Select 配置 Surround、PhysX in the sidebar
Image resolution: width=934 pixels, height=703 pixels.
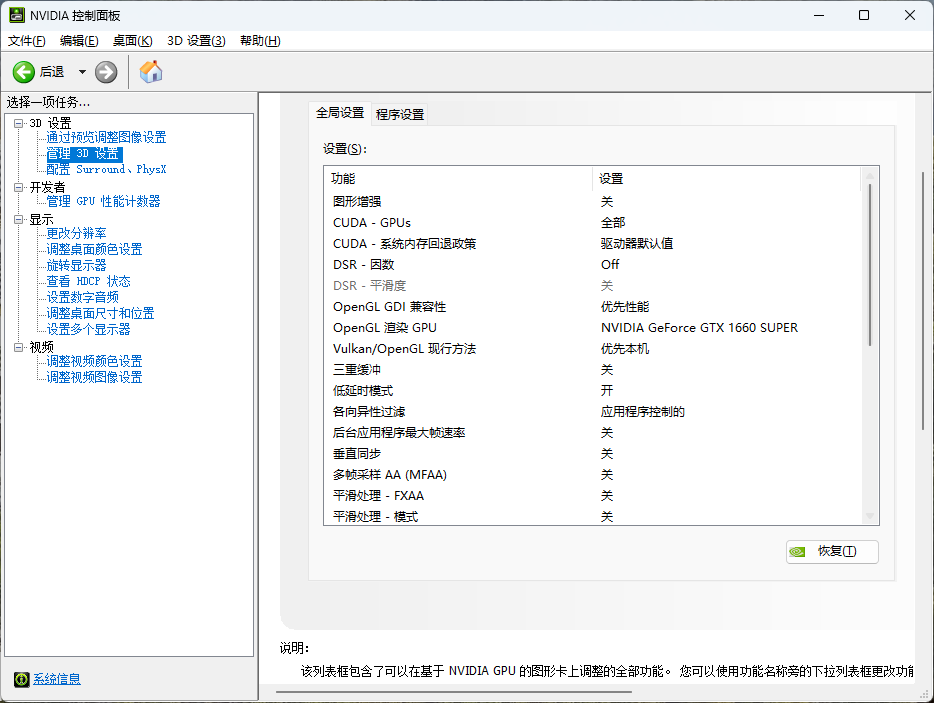(x=106, y=168)
